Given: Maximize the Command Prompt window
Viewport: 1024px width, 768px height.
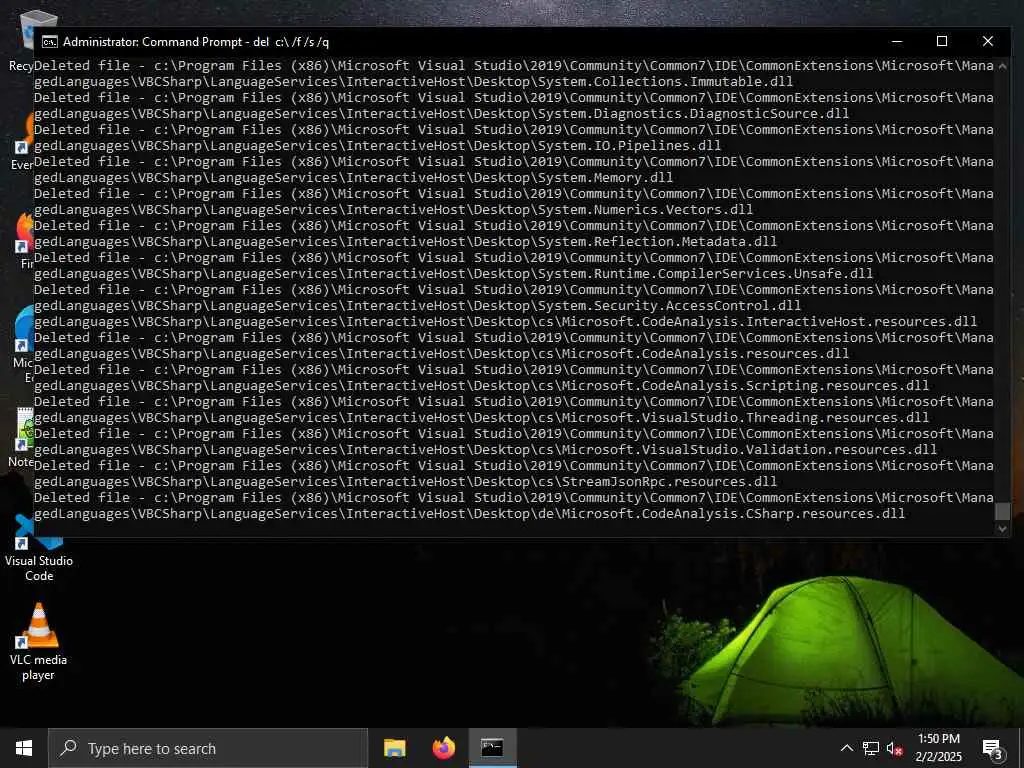Looking at the screenshot, I should (942, 41).
